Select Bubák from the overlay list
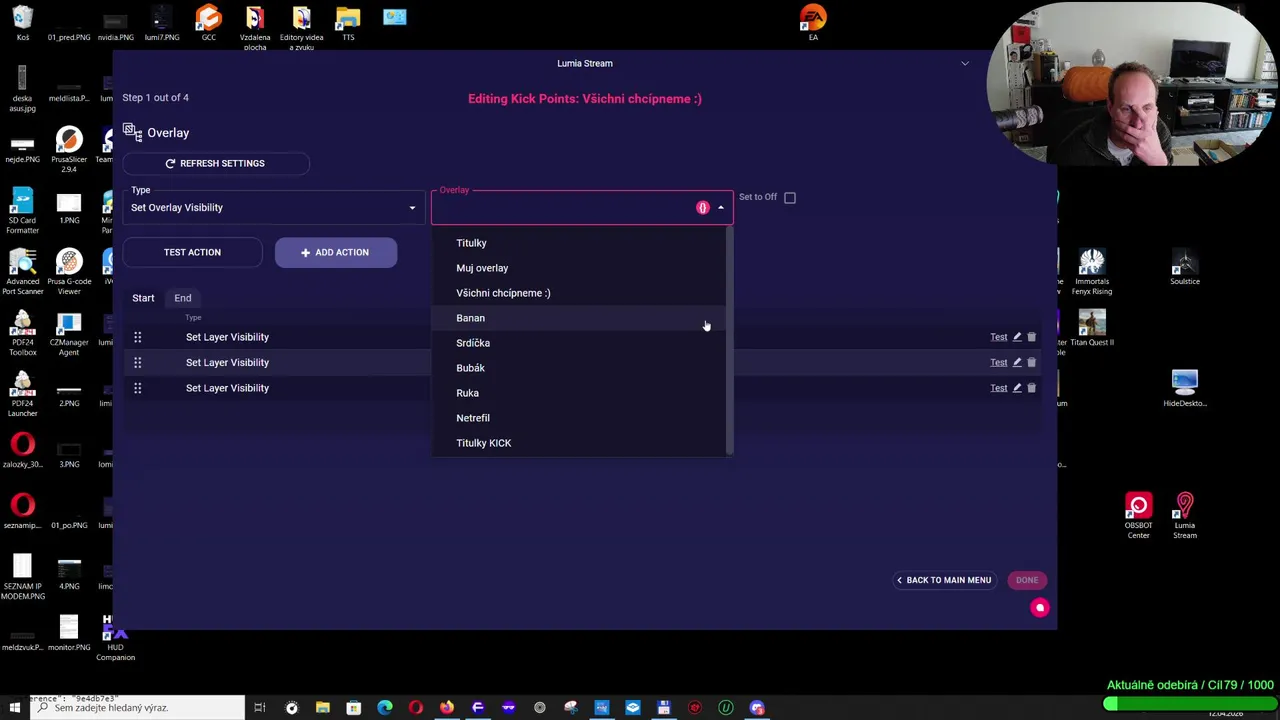Image resolution: width=1280 pixels, height=720 pixels. point(581,368)
